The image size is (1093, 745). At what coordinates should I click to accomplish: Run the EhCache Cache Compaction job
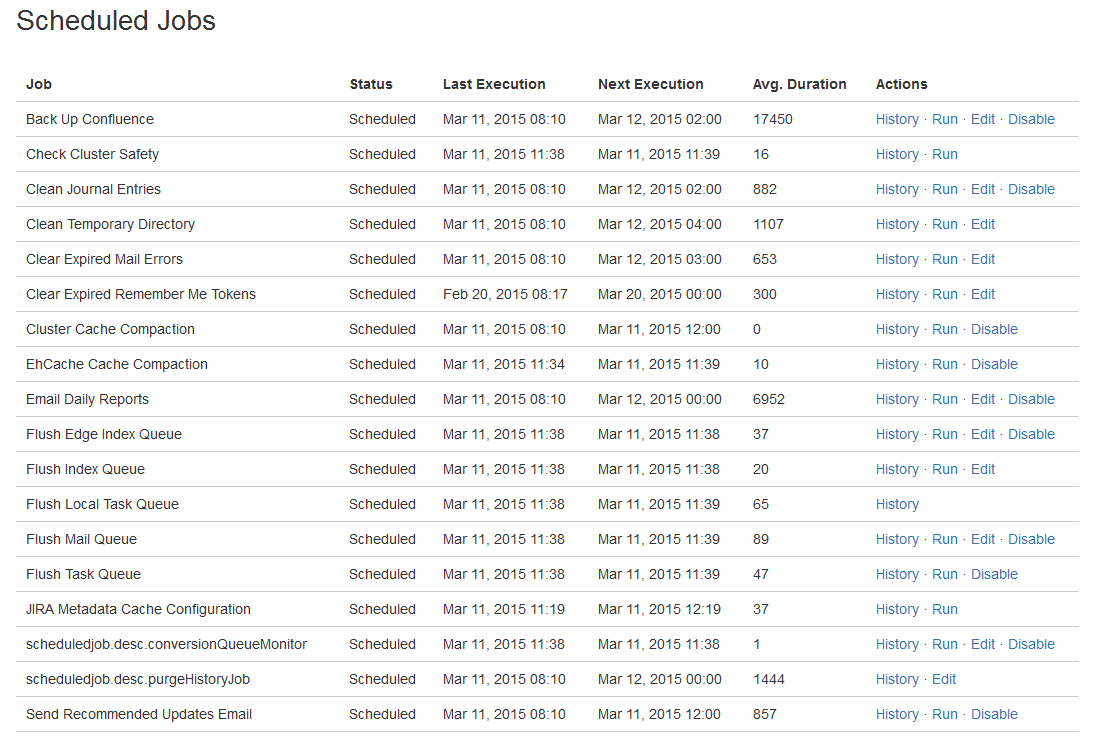point(944,364)
